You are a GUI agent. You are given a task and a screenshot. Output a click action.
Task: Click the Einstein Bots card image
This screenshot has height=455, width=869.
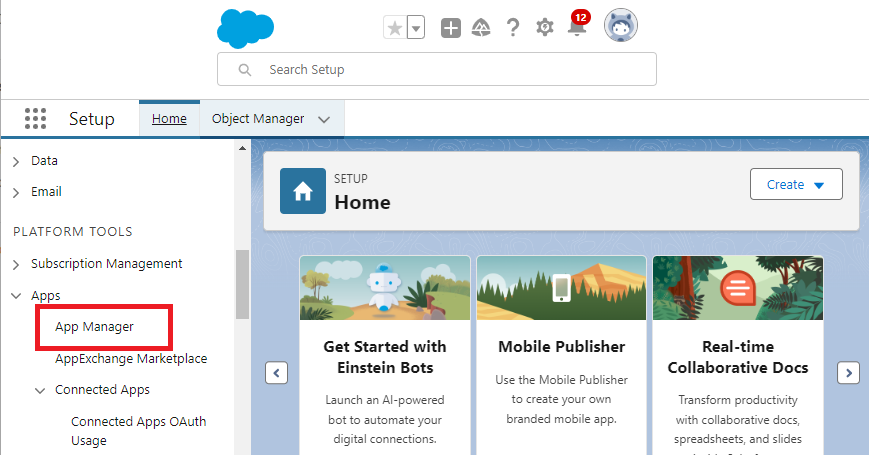(385, 288)
